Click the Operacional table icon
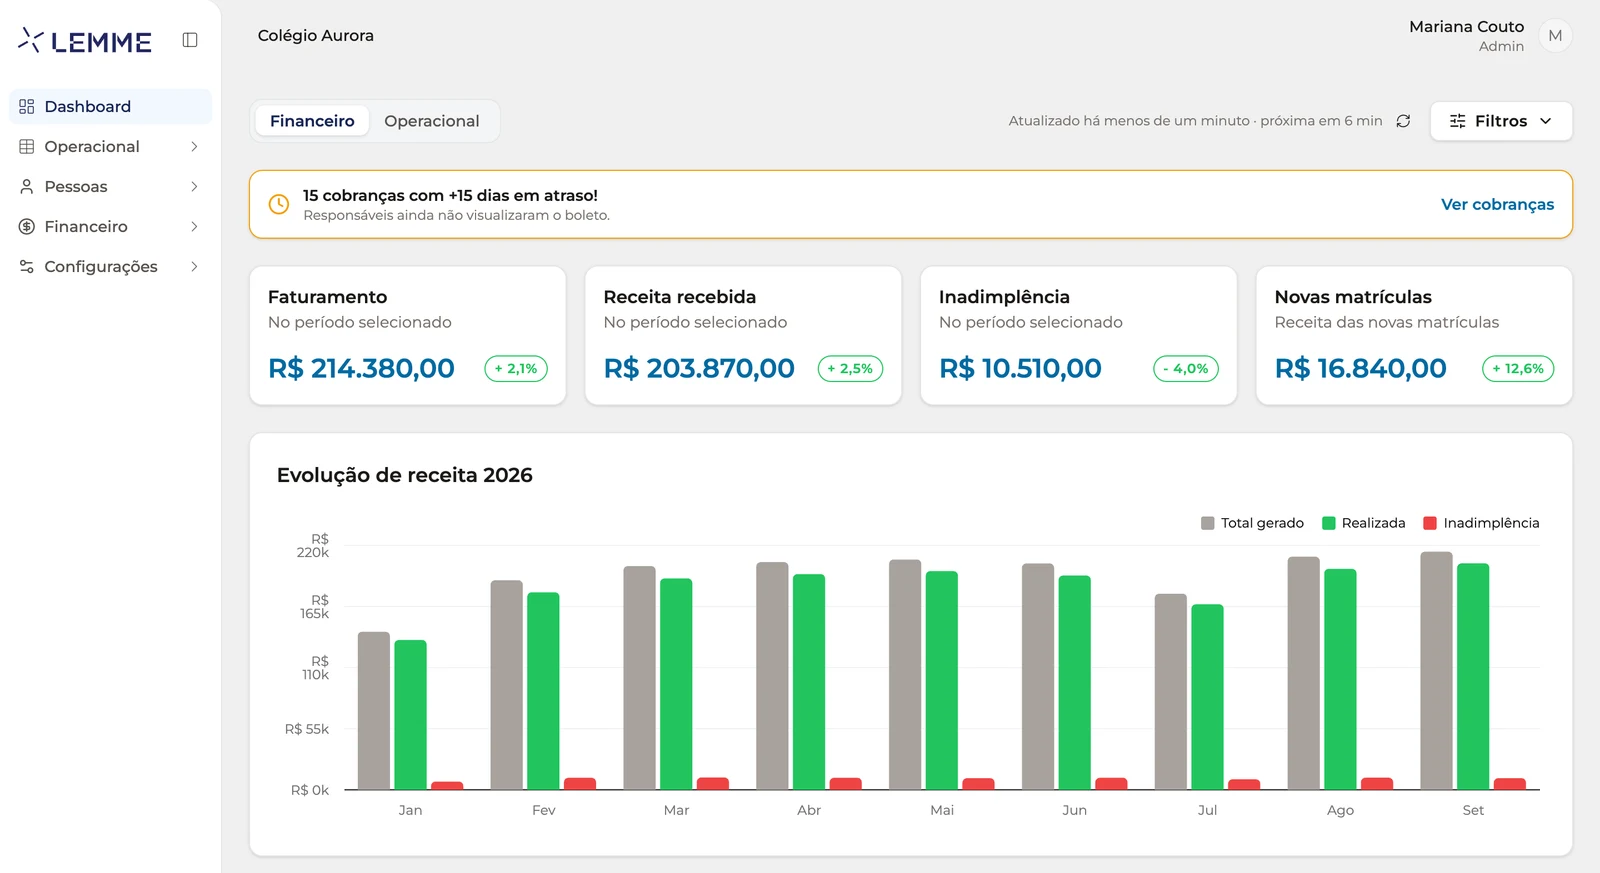Image resolution: width=1600 pixels, height=873 pixels. [x=27, y=147]
